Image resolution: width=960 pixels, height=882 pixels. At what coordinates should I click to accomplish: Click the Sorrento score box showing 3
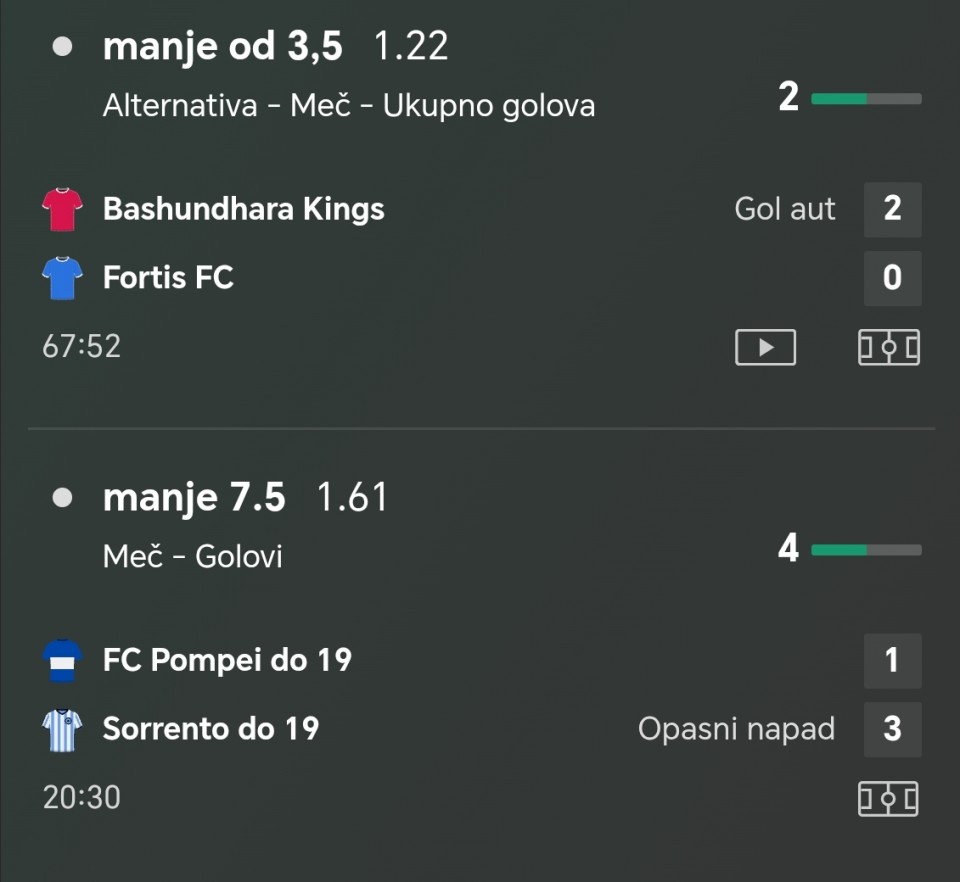click(892, 729)
